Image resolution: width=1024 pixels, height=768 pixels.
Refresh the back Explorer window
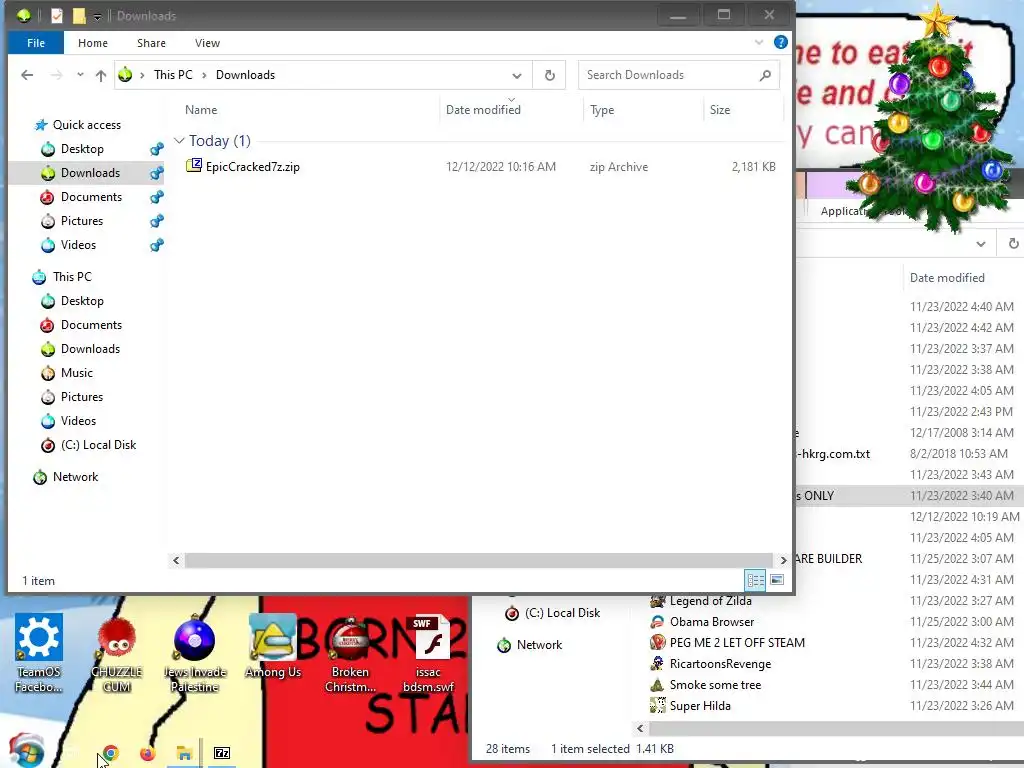pyautogui.click(x=1013, y=244)
